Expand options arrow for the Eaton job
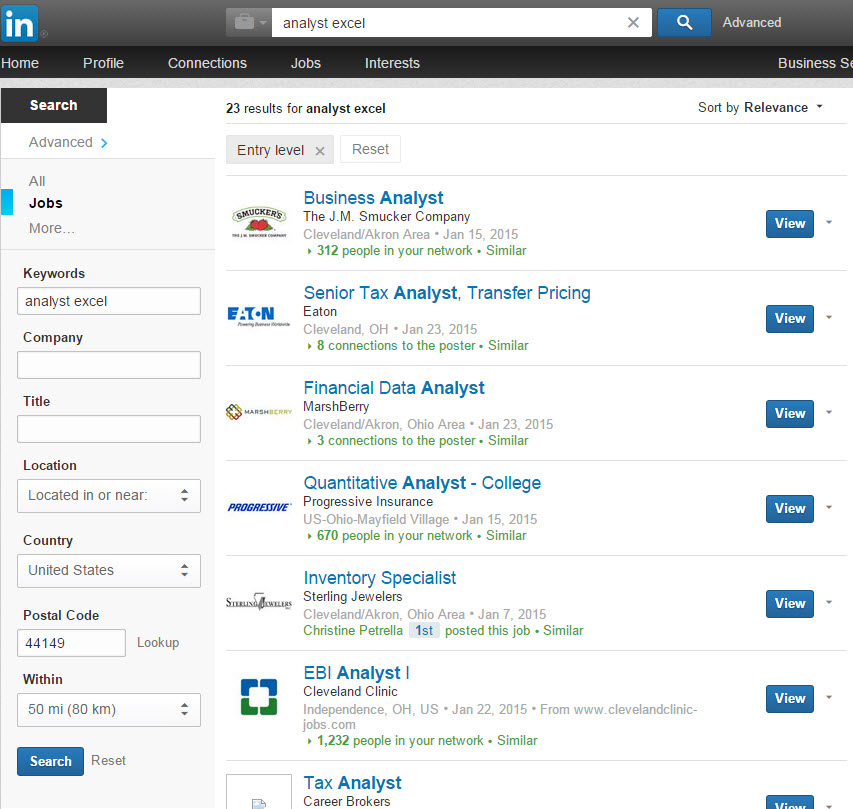Image resolution: width=853 pixels, height=809 pixels. (x=829, y=317)
